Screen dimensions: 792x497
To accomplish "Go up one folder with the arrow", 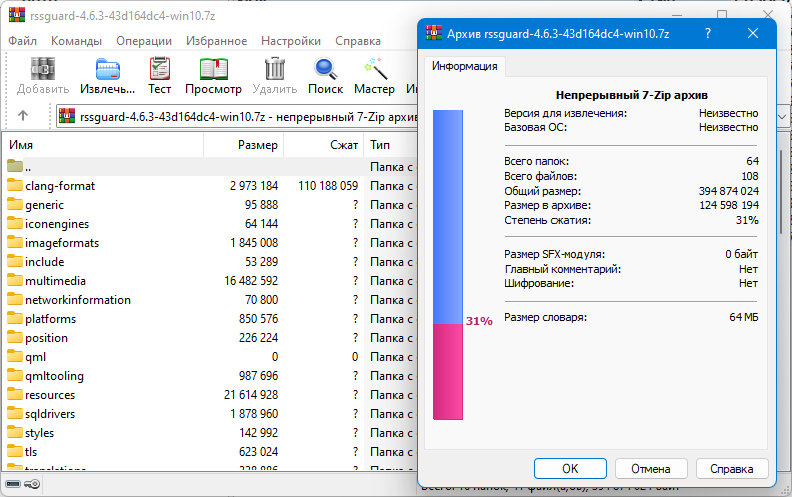I will (x=23, y=116).
